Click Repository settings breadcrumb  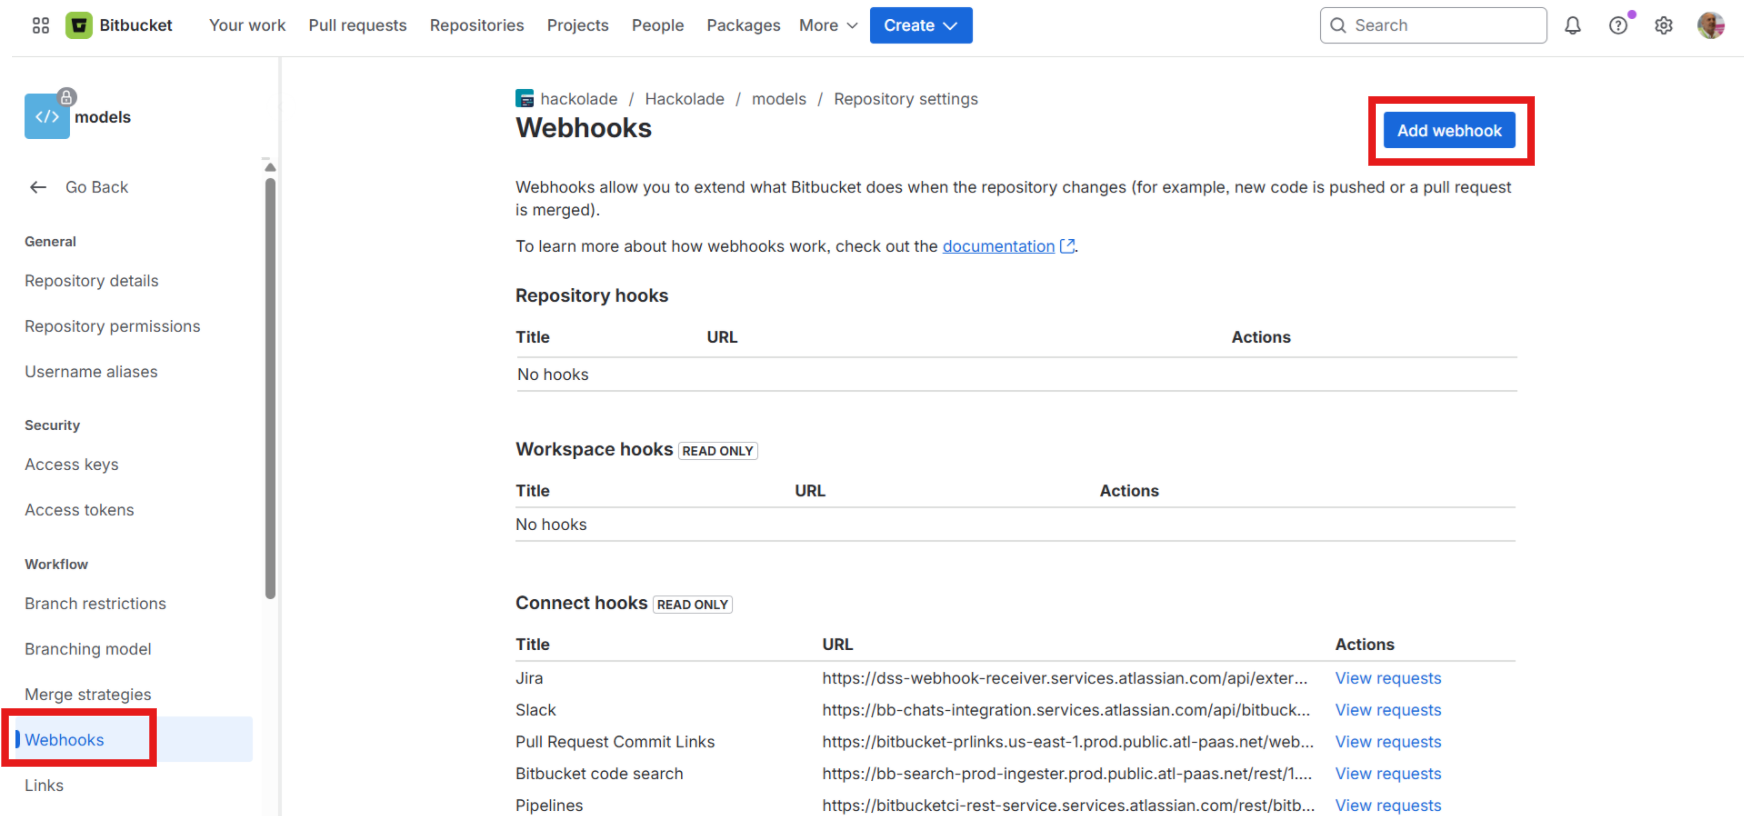click(906, 99)
